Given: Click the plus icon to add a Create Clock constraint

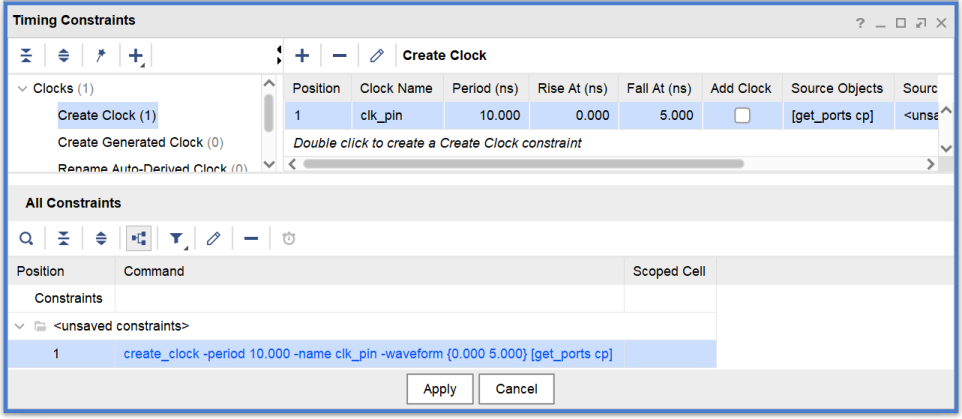Looking at the screenshot, I should coord(302,56).
